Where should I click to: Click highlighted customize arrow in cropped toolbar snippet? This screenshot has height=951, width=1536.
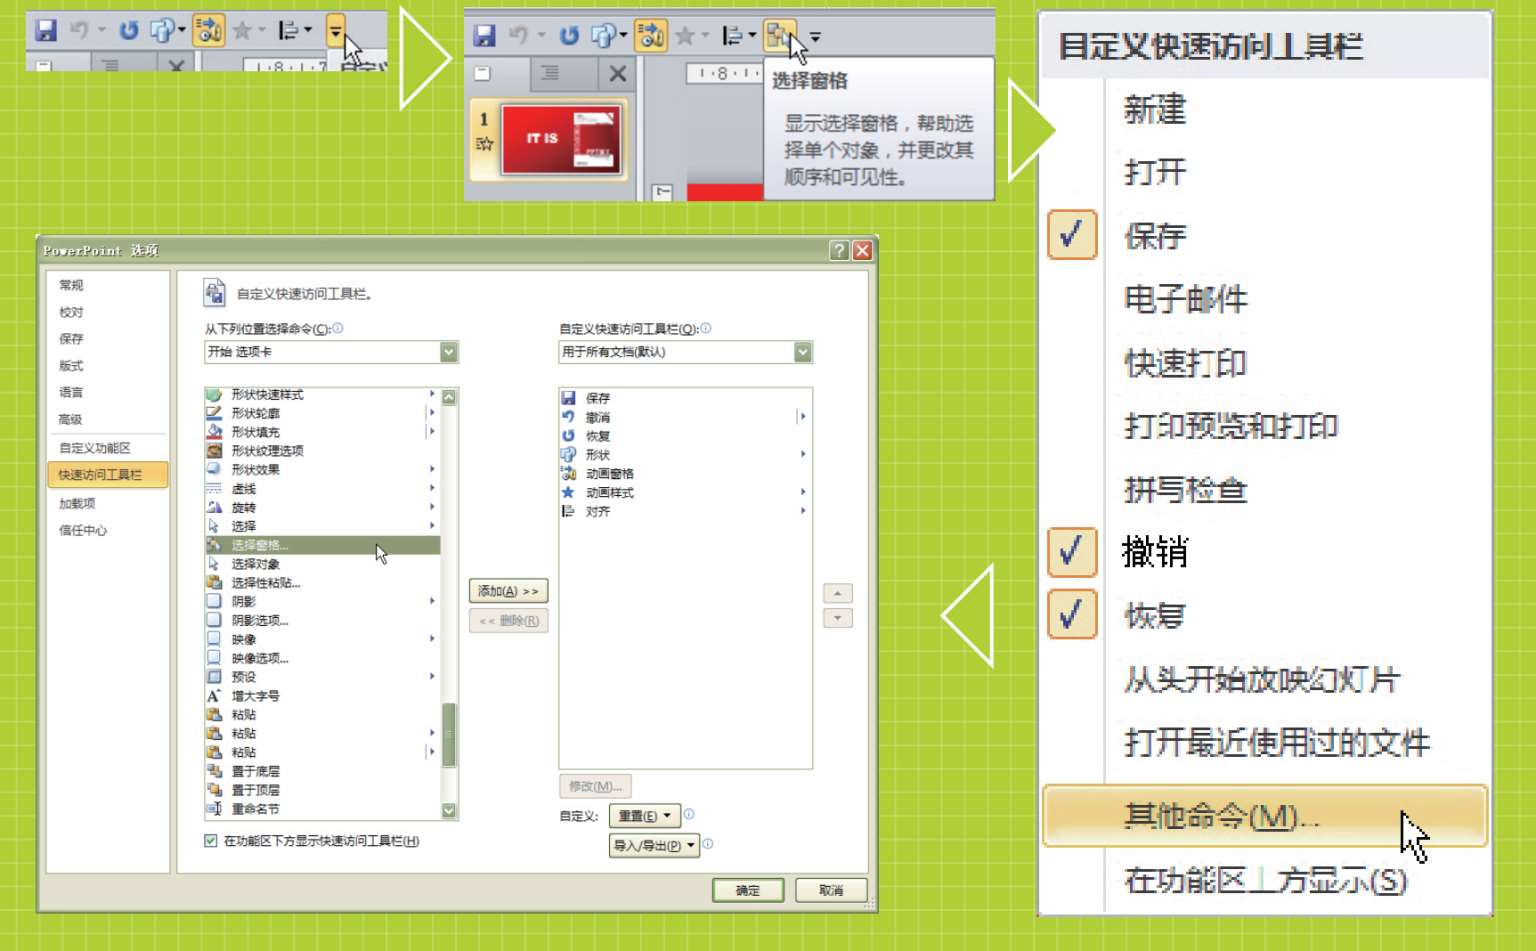(335, 30)
